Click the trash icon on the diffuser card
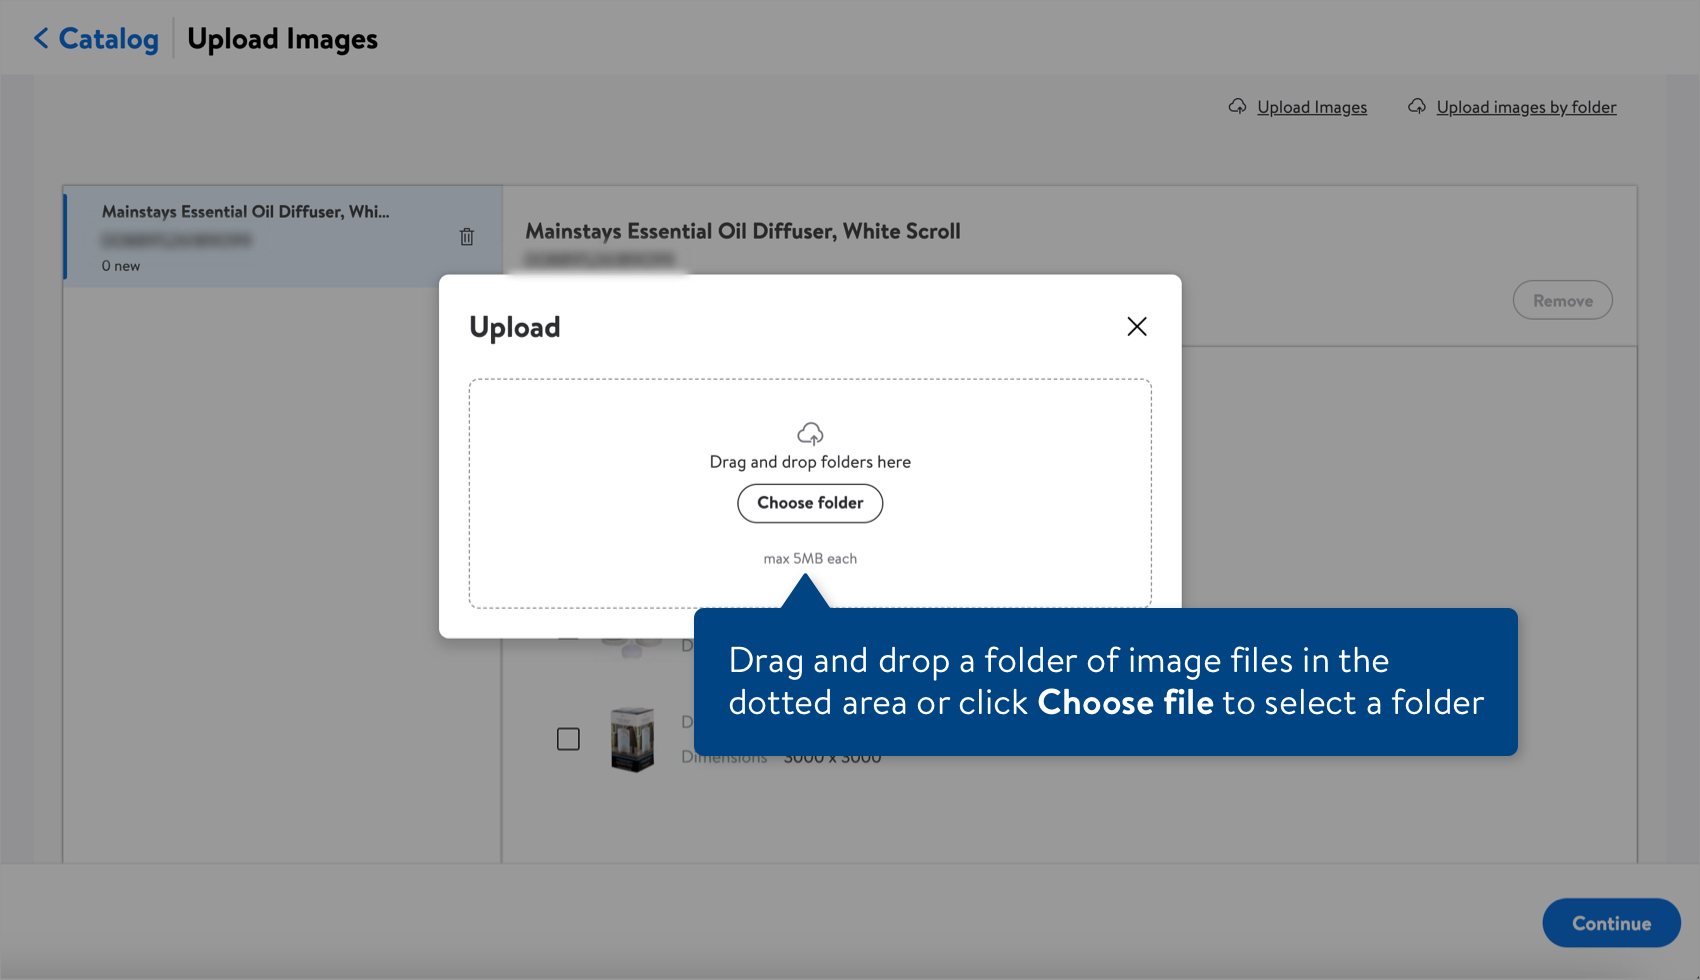The image size is (1700, 980). pos(466,236)
